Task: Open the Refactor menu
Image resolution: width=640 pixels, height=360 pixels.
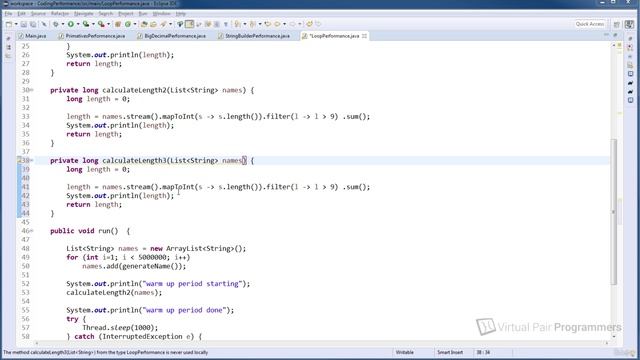Action: (60, 14)
